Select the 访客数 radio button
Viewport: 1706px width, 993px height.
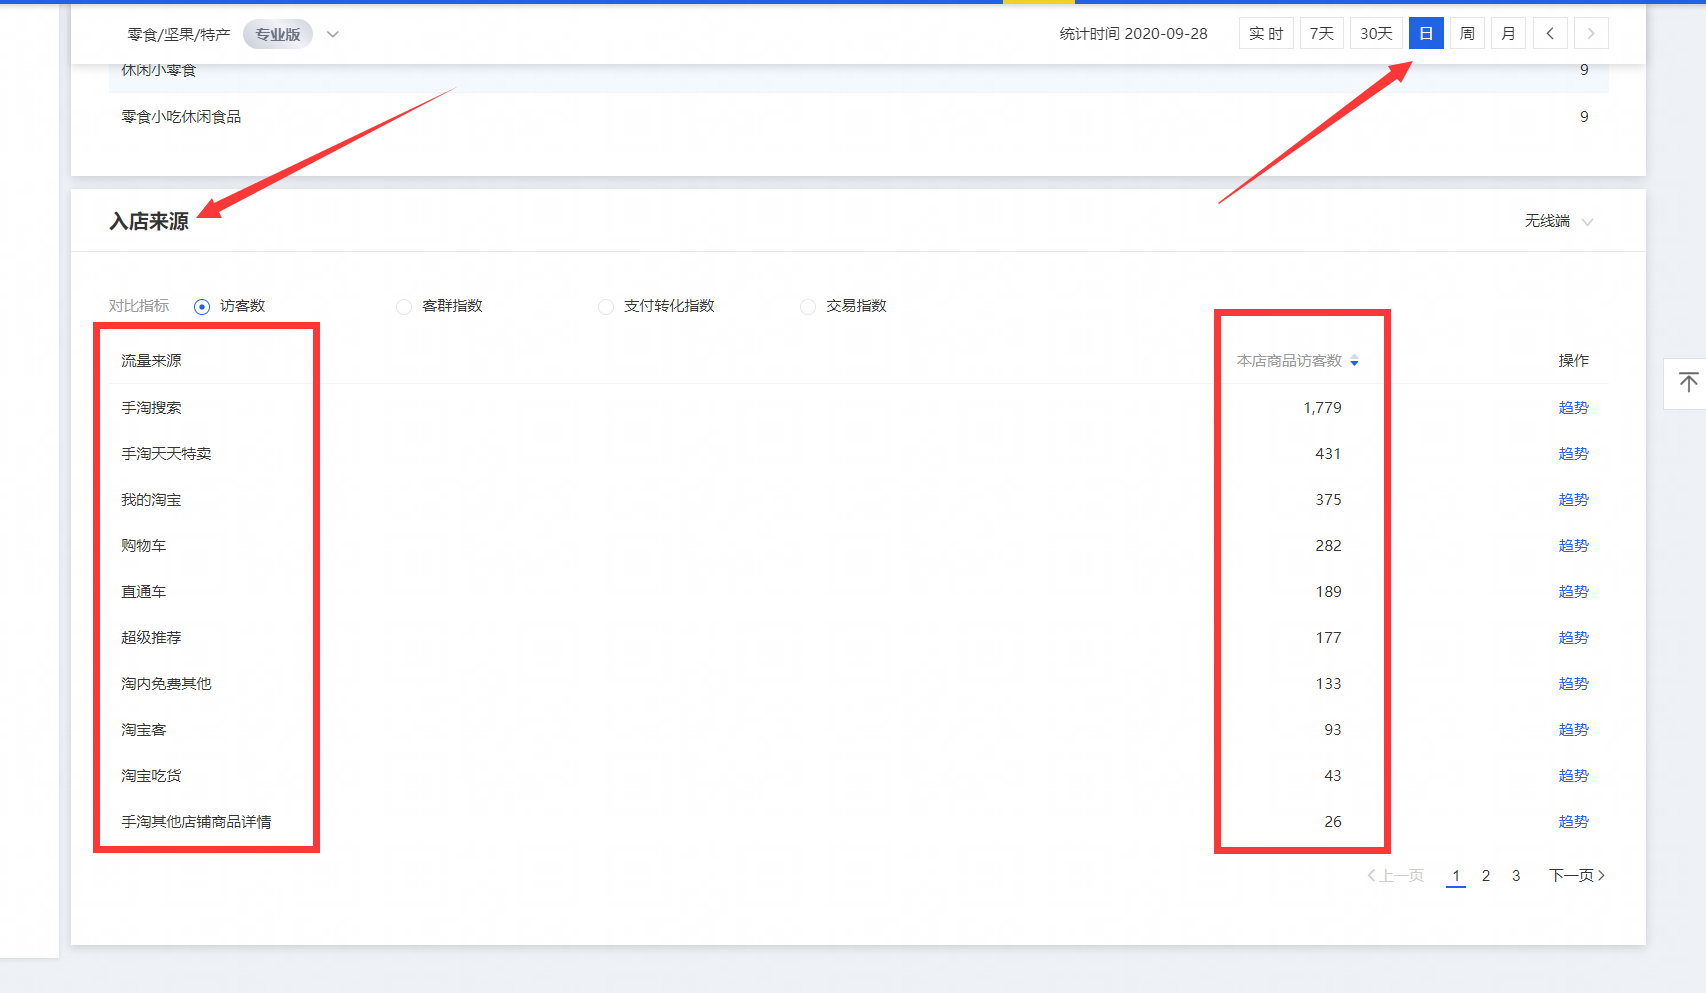click(x=202, y=307)
